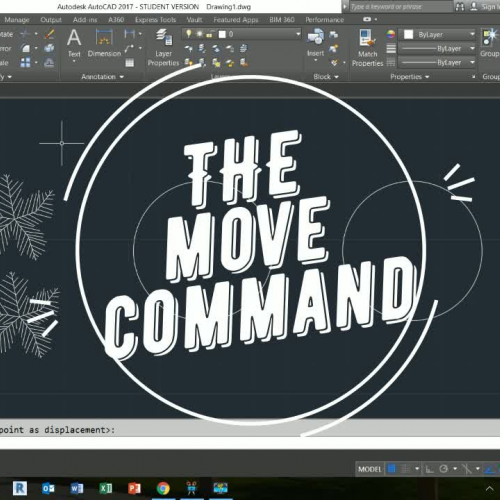Open Properties panel dialog launcher arrow
This screenshot has width=500, height=500.
(473, 77)
